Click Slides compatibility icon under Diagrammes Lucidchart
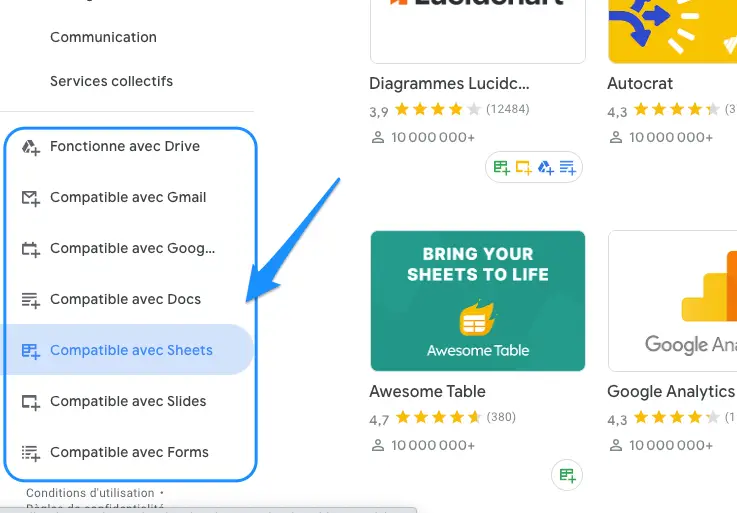The height and width of the screenshot is (513, 737). [524, 167]
